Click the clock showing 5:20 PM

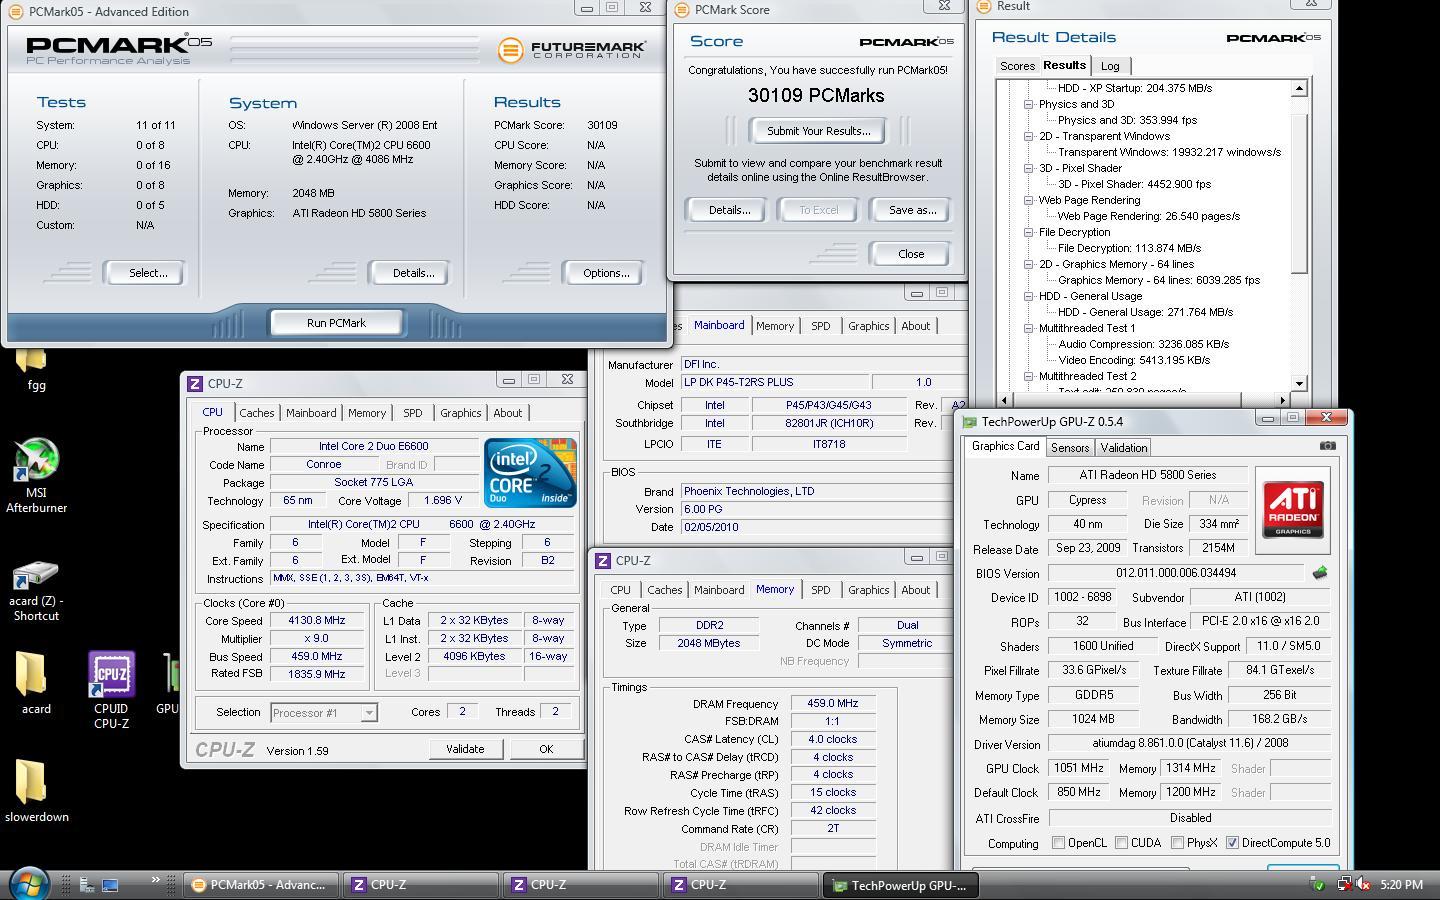click(x=1401, y=885)
